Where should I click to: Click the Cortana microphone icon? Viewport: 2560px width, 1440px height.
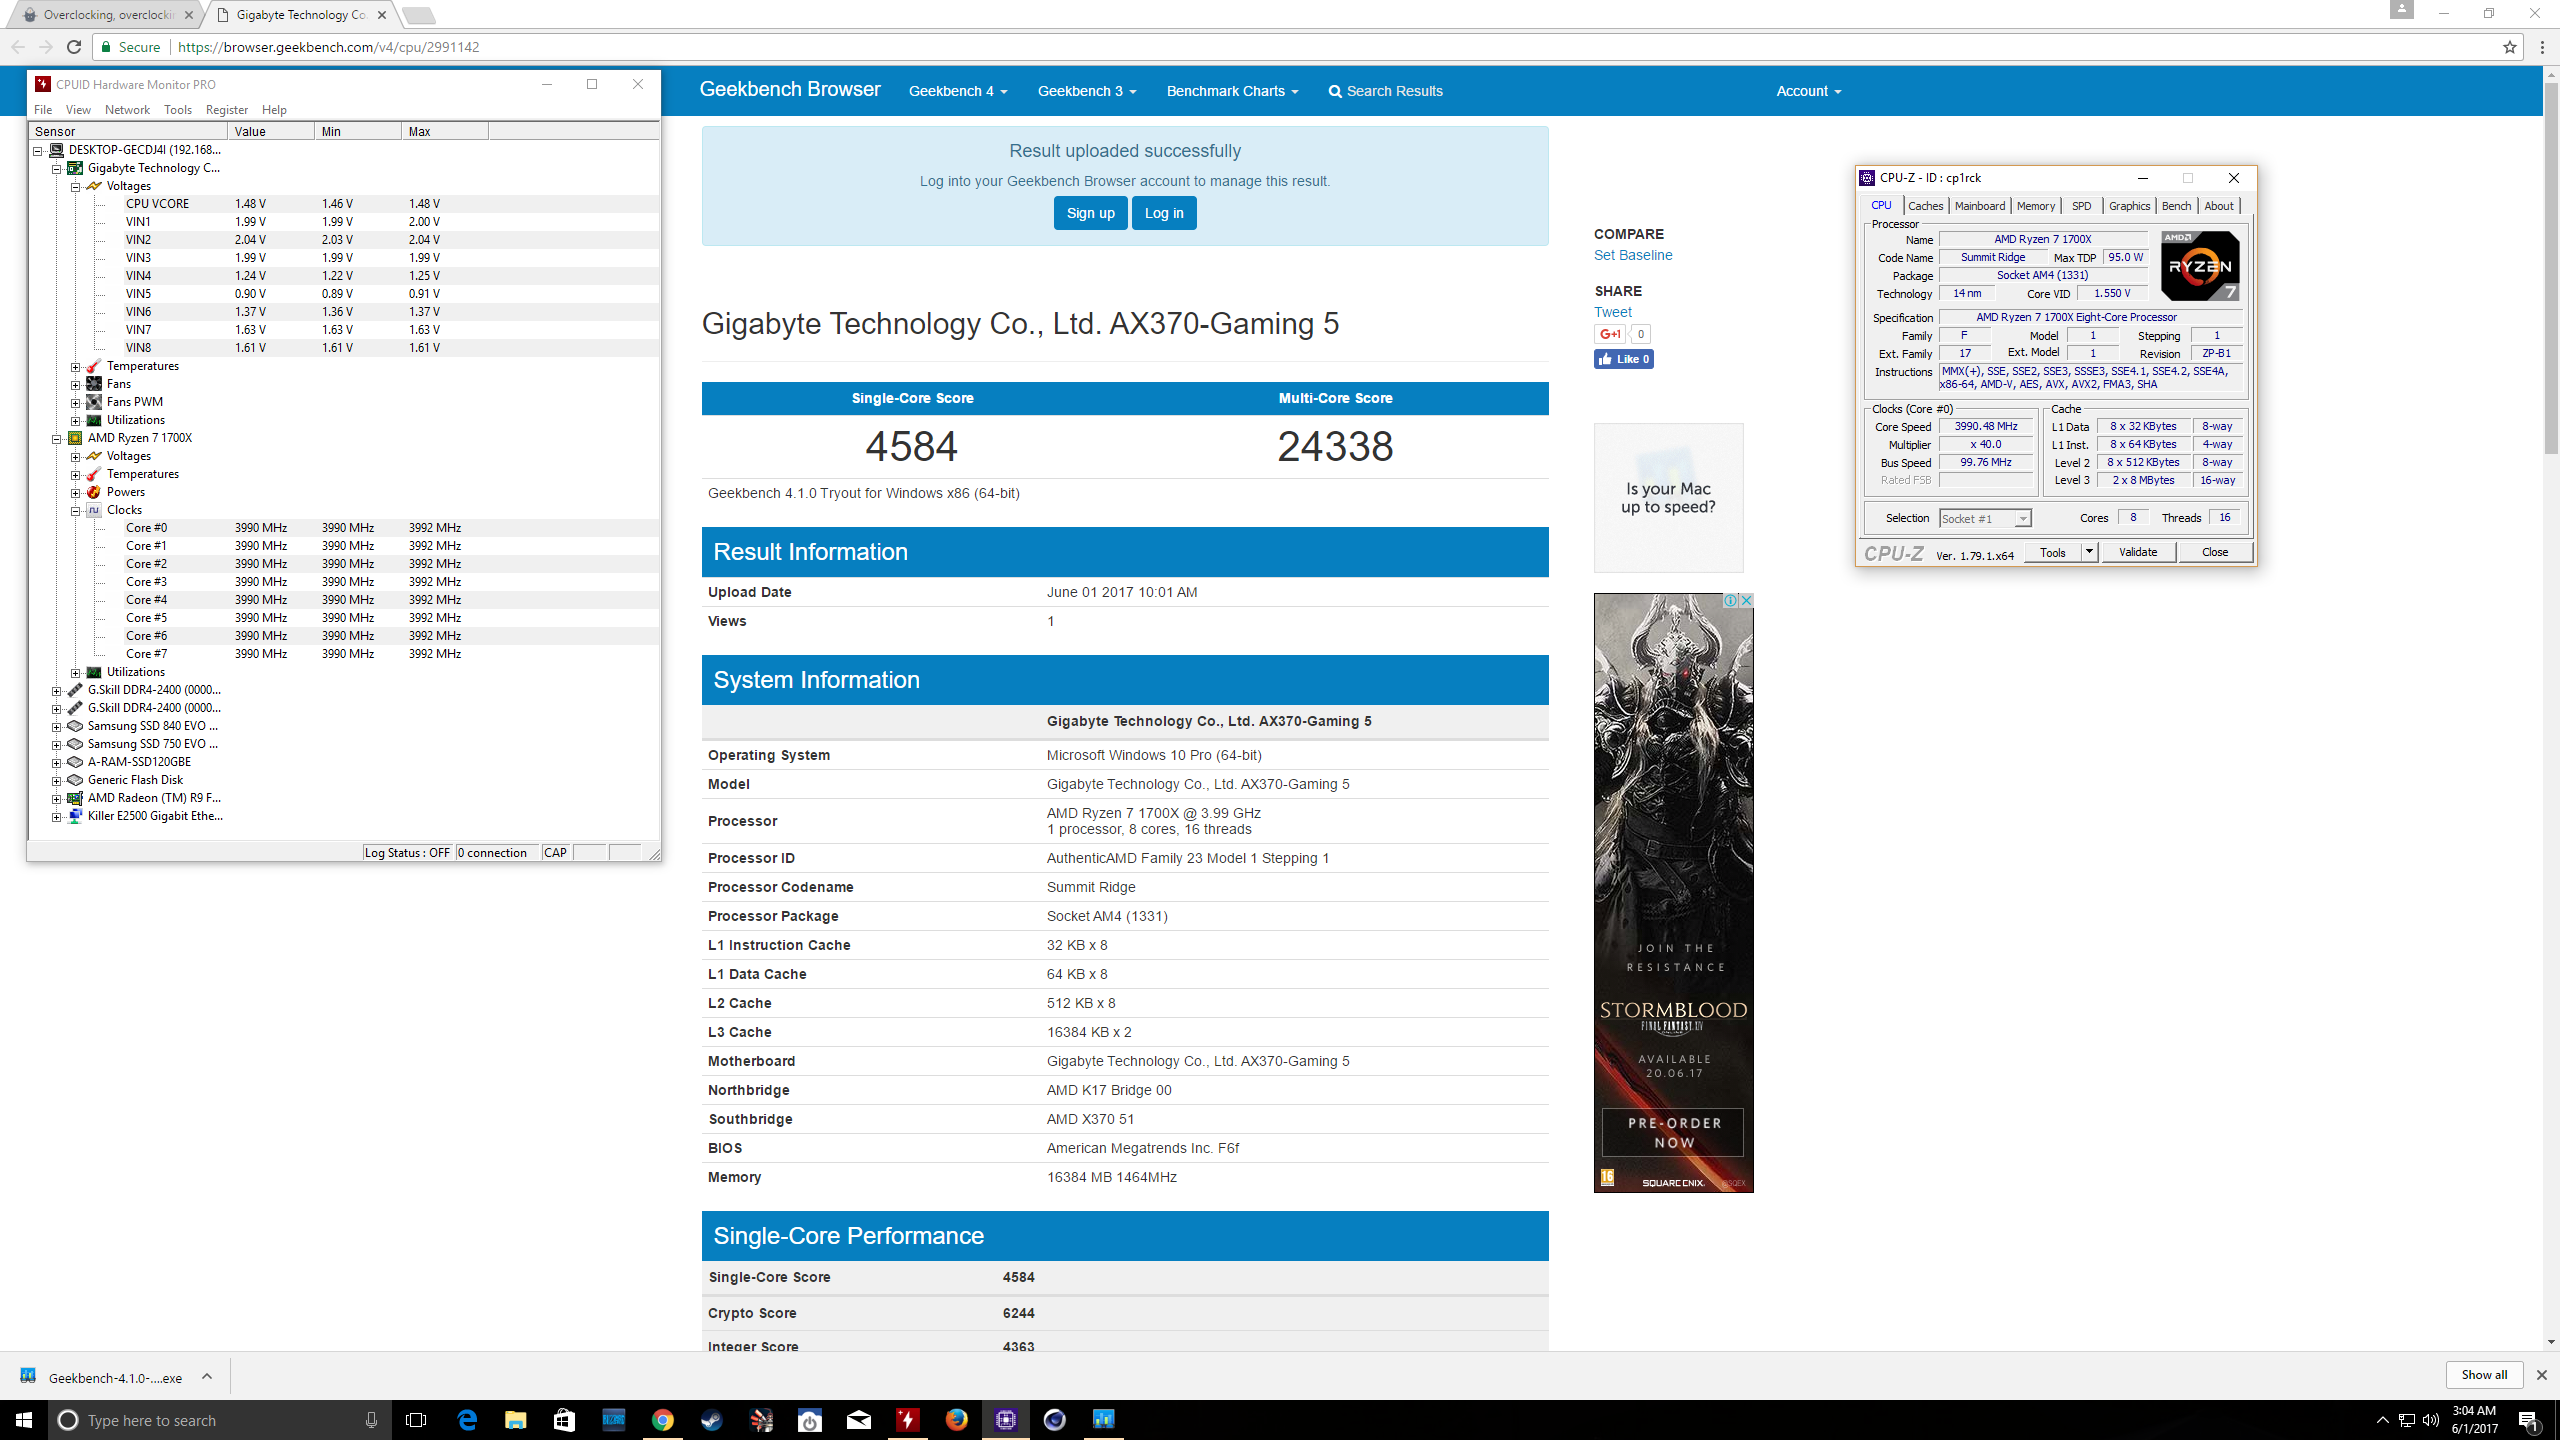coord(371,1420)
